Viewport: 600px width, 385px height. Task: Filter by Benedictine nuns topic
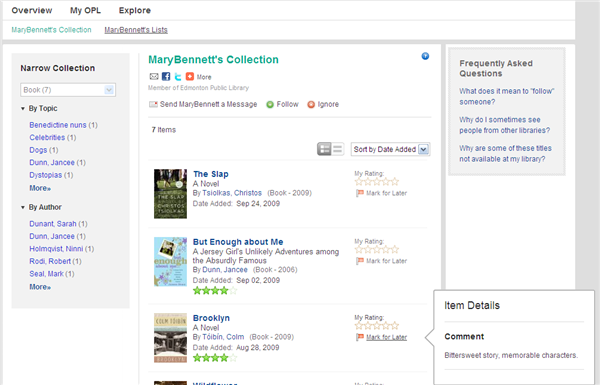pyautogui.click(x=58, y=125)
